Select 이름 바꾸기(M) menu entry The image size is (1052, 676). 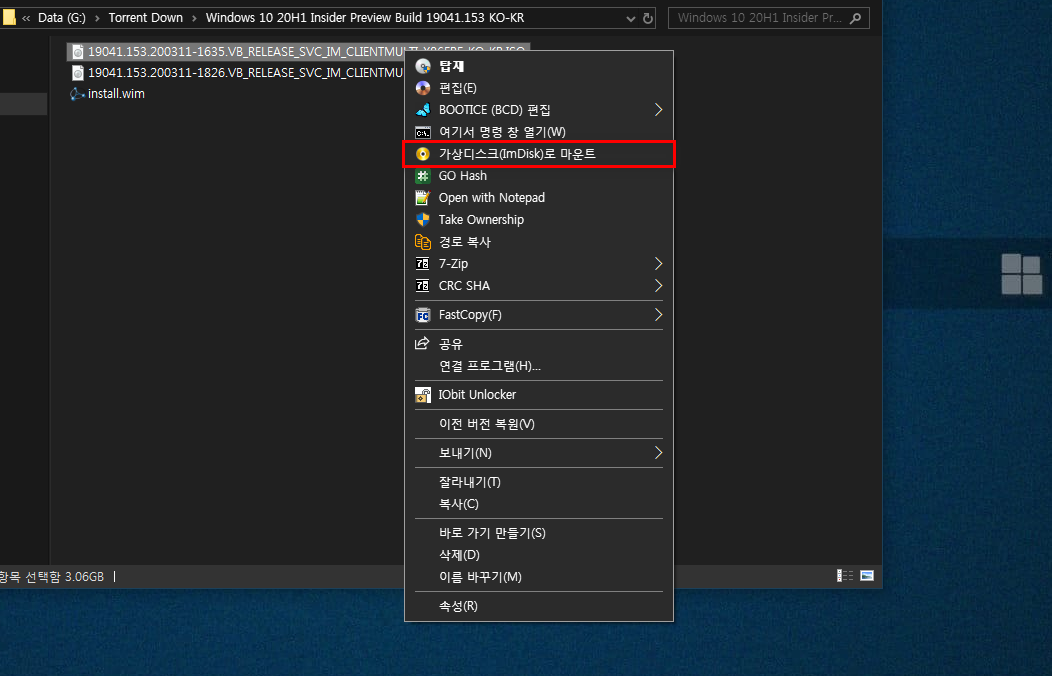pos(539,577)
